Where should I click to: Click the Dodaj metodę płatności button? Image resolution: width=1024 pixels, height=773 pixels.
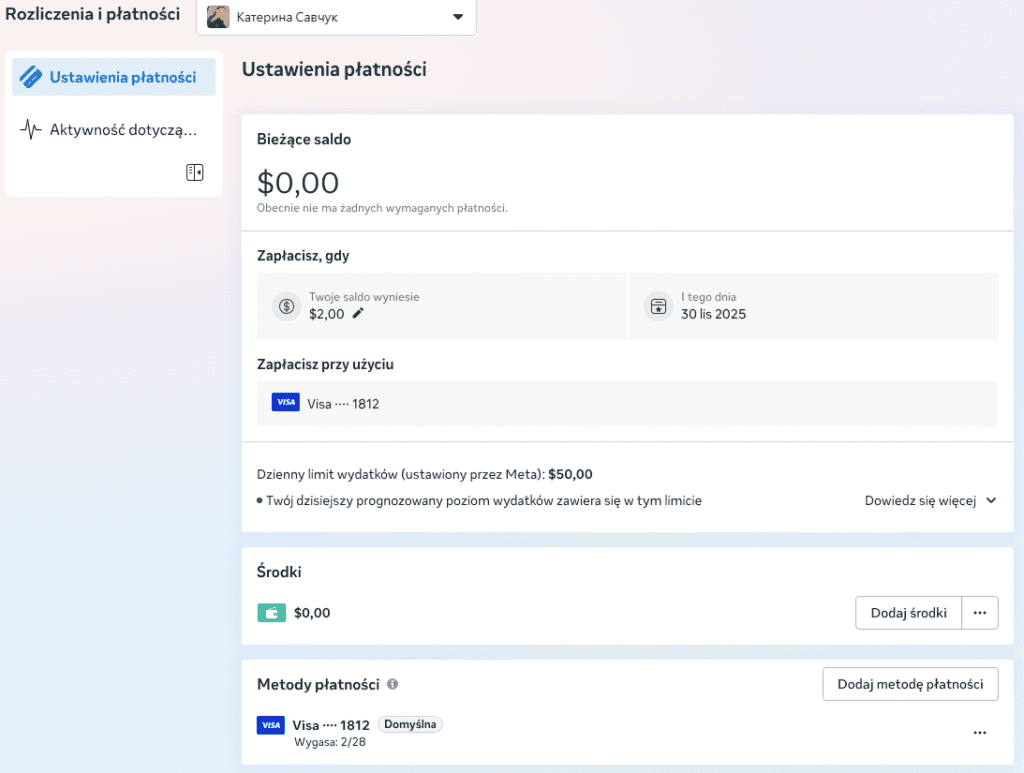[910, 684]
